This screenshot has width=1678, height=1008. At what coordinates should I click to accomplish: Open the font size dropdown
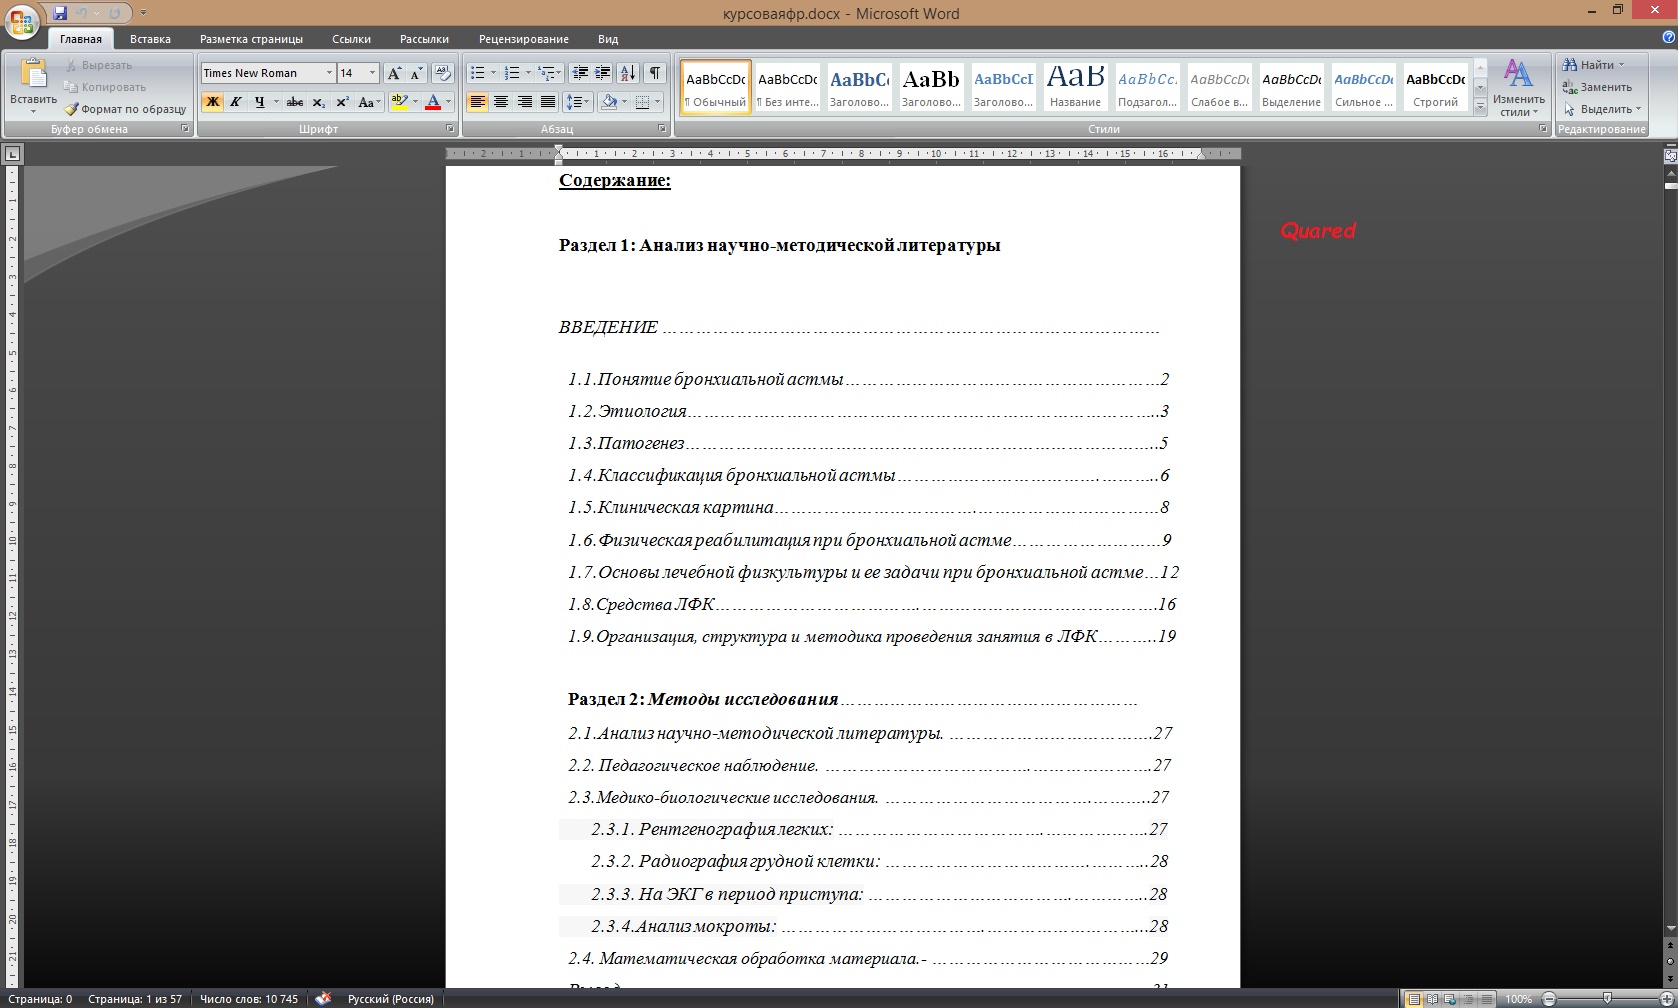372,73
